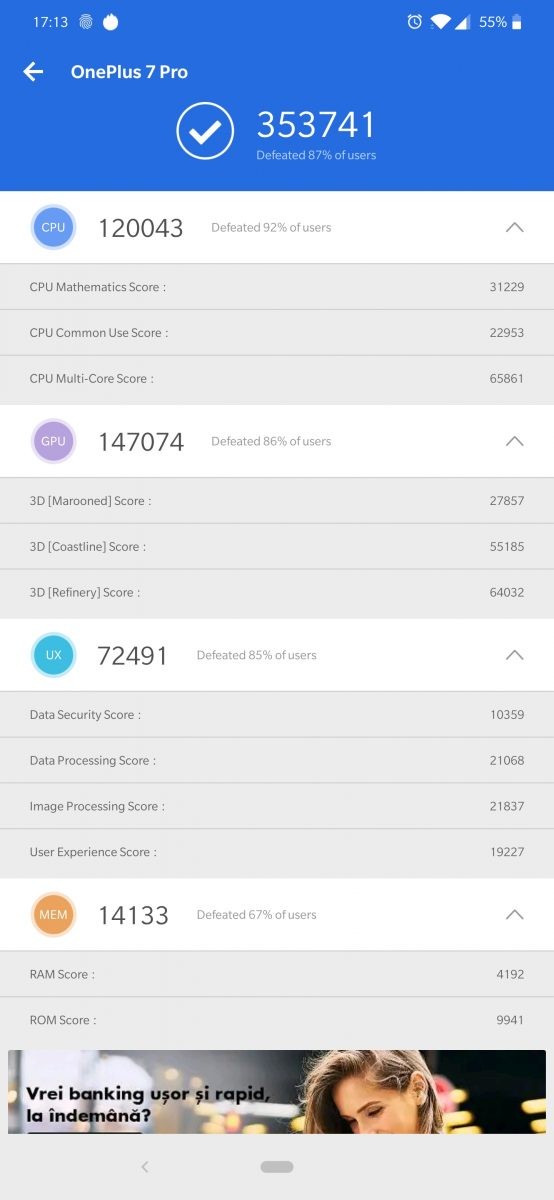
Task: Select the CPU Multi-Core Score row
Action: pyautogui.click(x=277, y=379)
